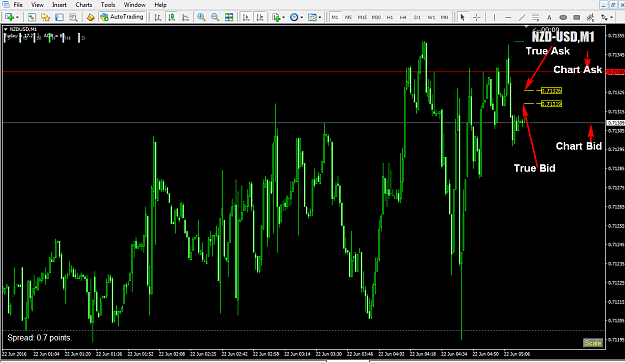Select the H1 timeframe
This screenshot has width=625, height=362.
click(x=390, y=17)
